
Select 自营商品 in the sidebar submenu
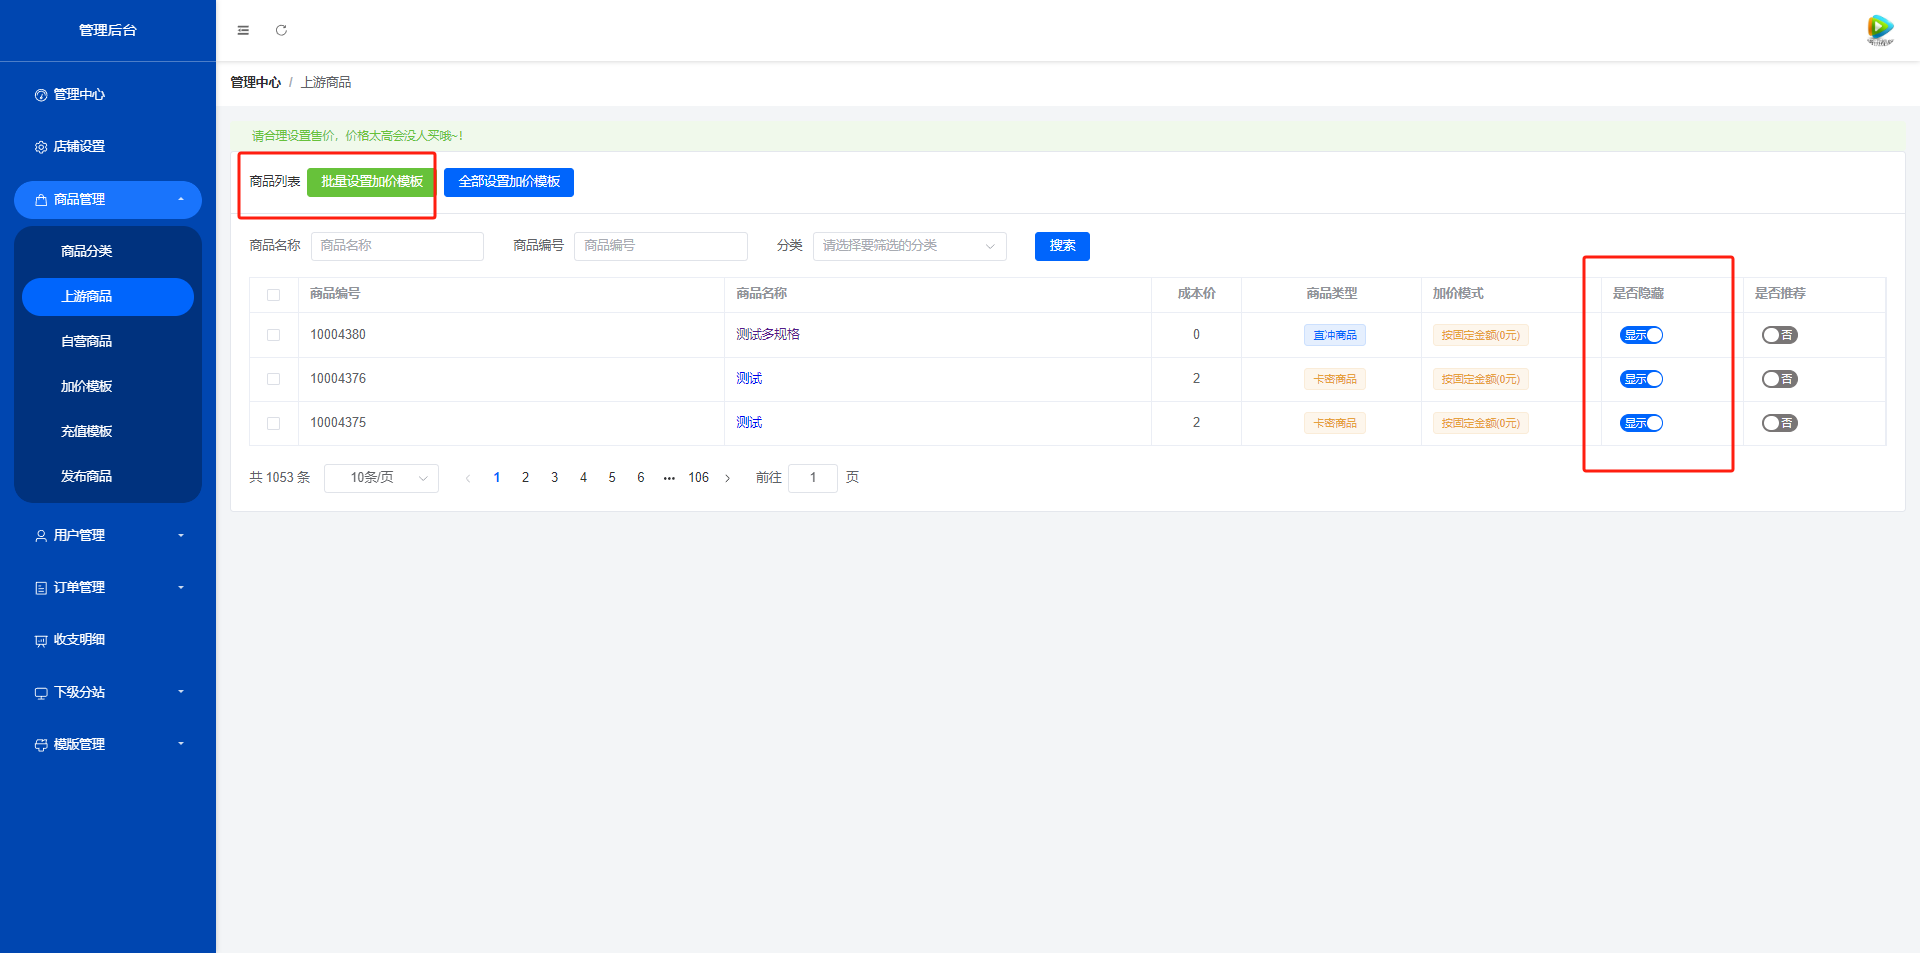pyautogui.click(x=87, y=341)
